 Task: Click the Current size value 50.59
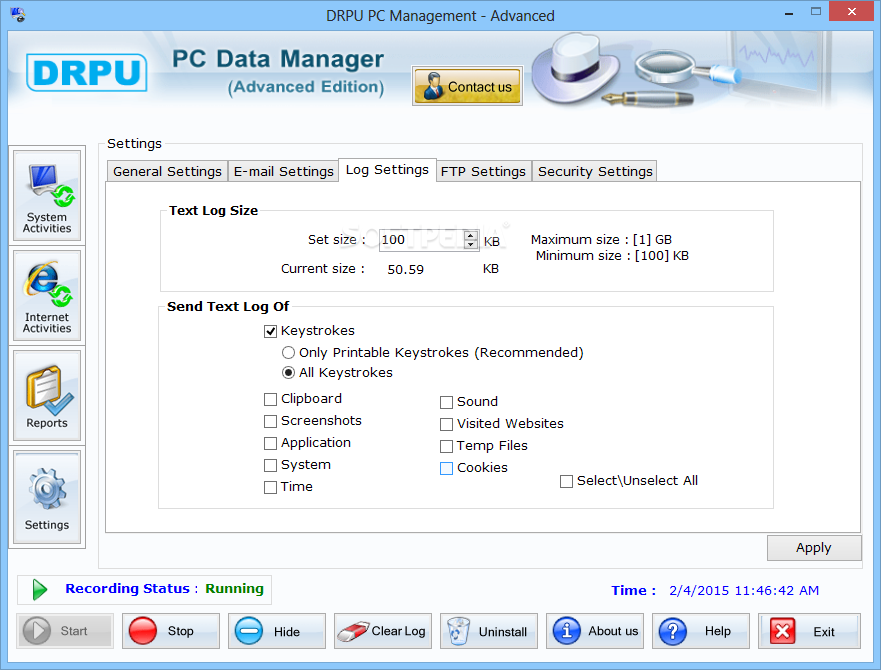tap(406, 270)
